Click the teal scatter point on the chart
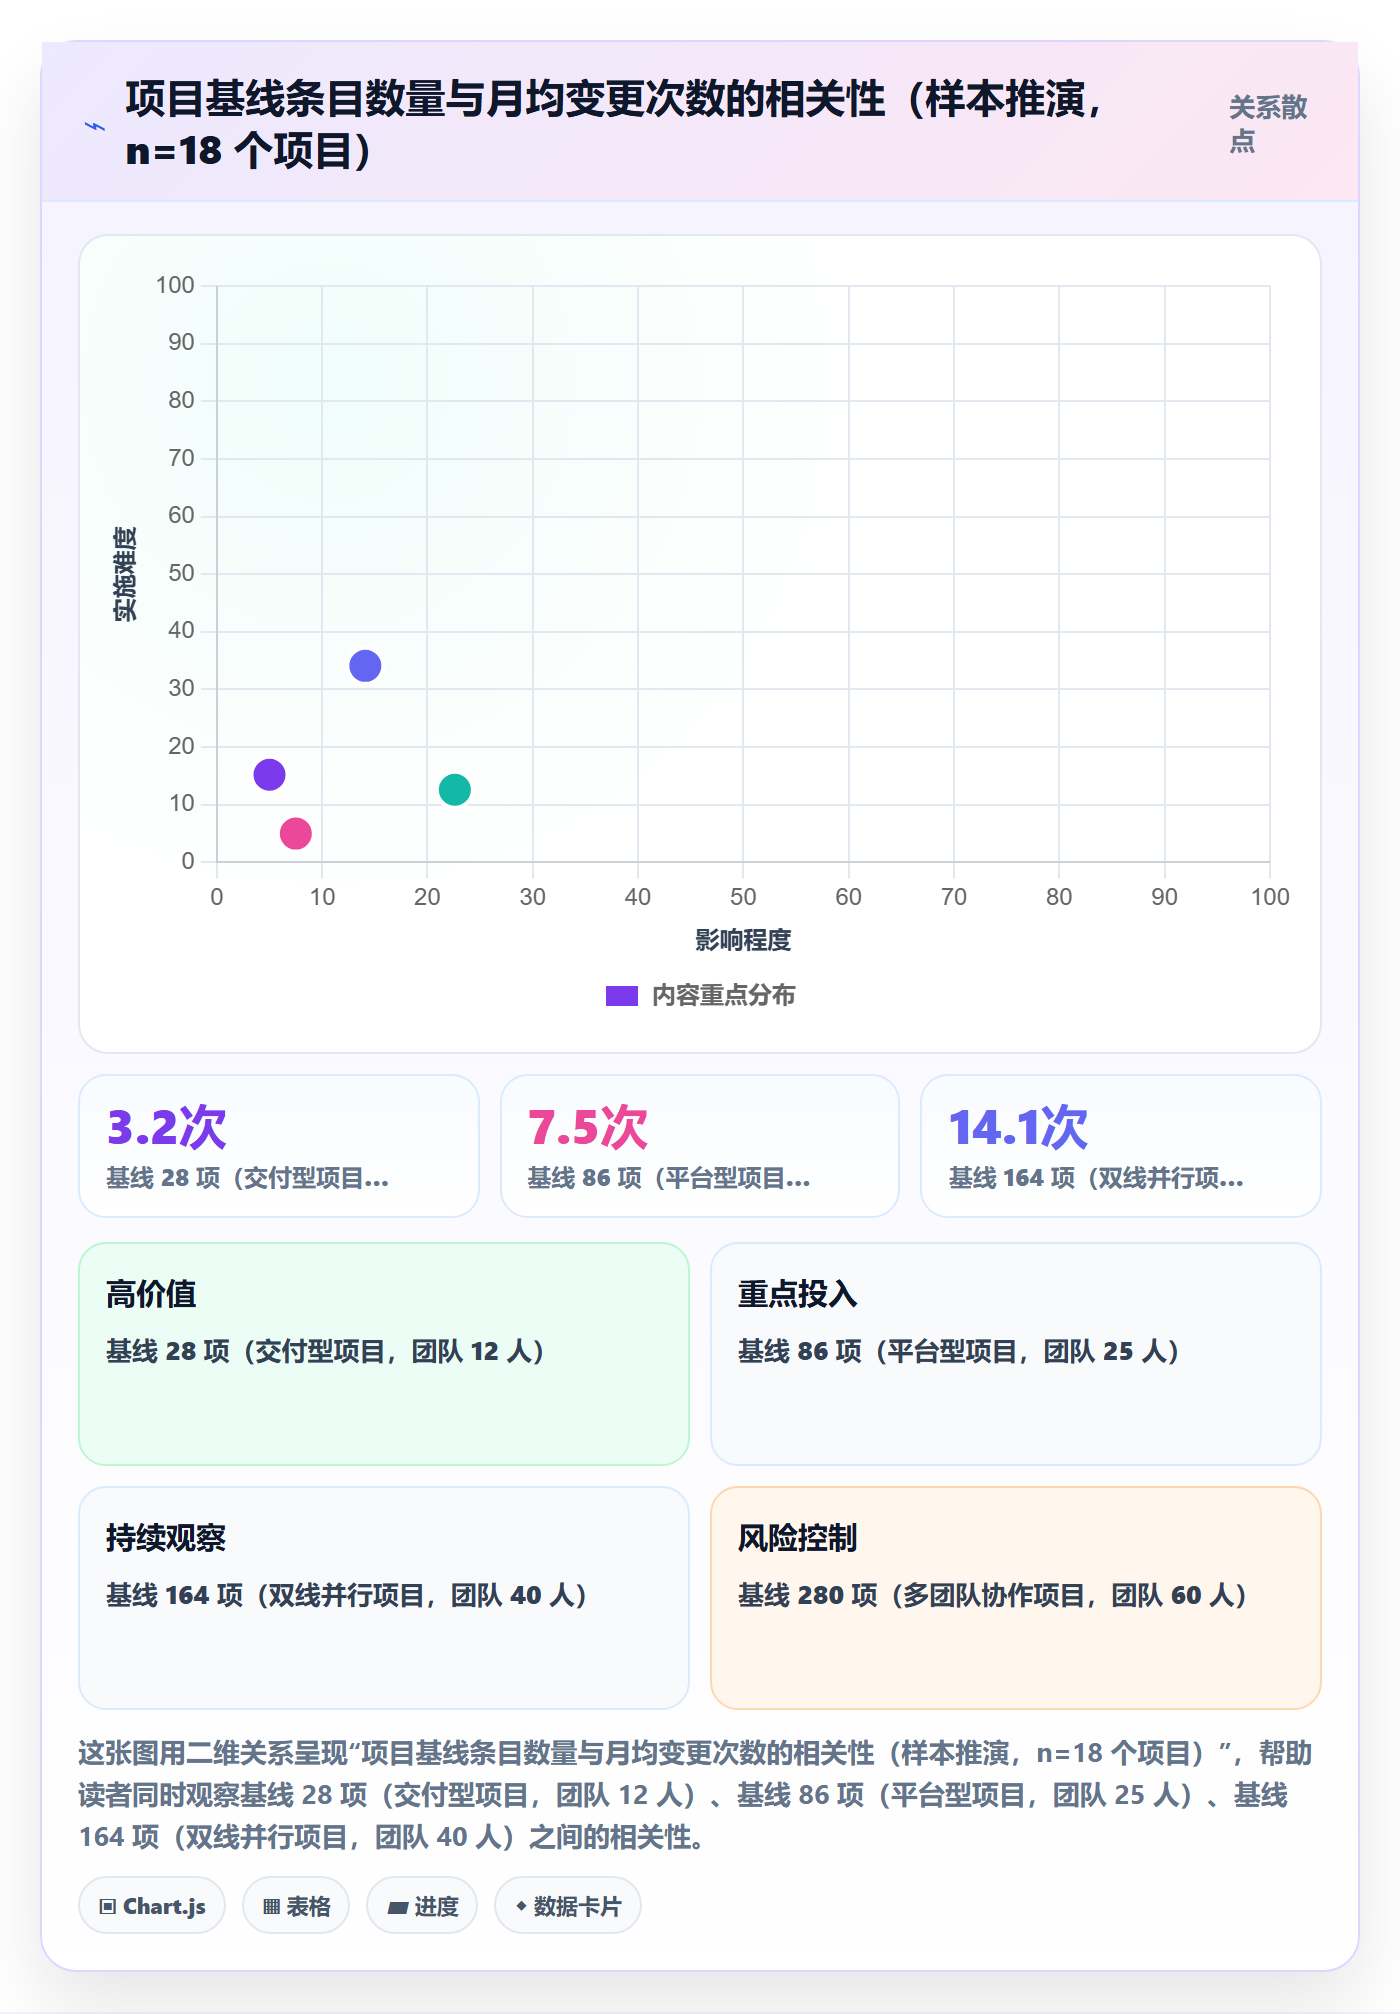1400x2014 pixels. (455, 790)
